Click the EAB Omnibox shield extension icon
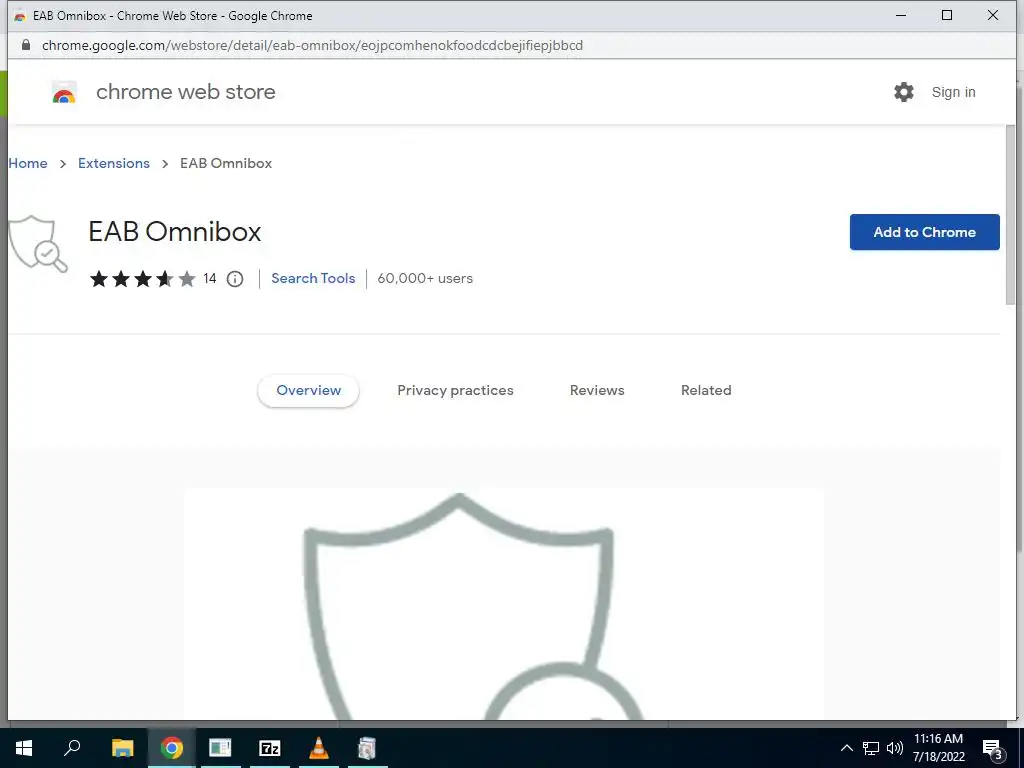The width and height of the screenshot is (1024, 768). [x=37, y=244]
